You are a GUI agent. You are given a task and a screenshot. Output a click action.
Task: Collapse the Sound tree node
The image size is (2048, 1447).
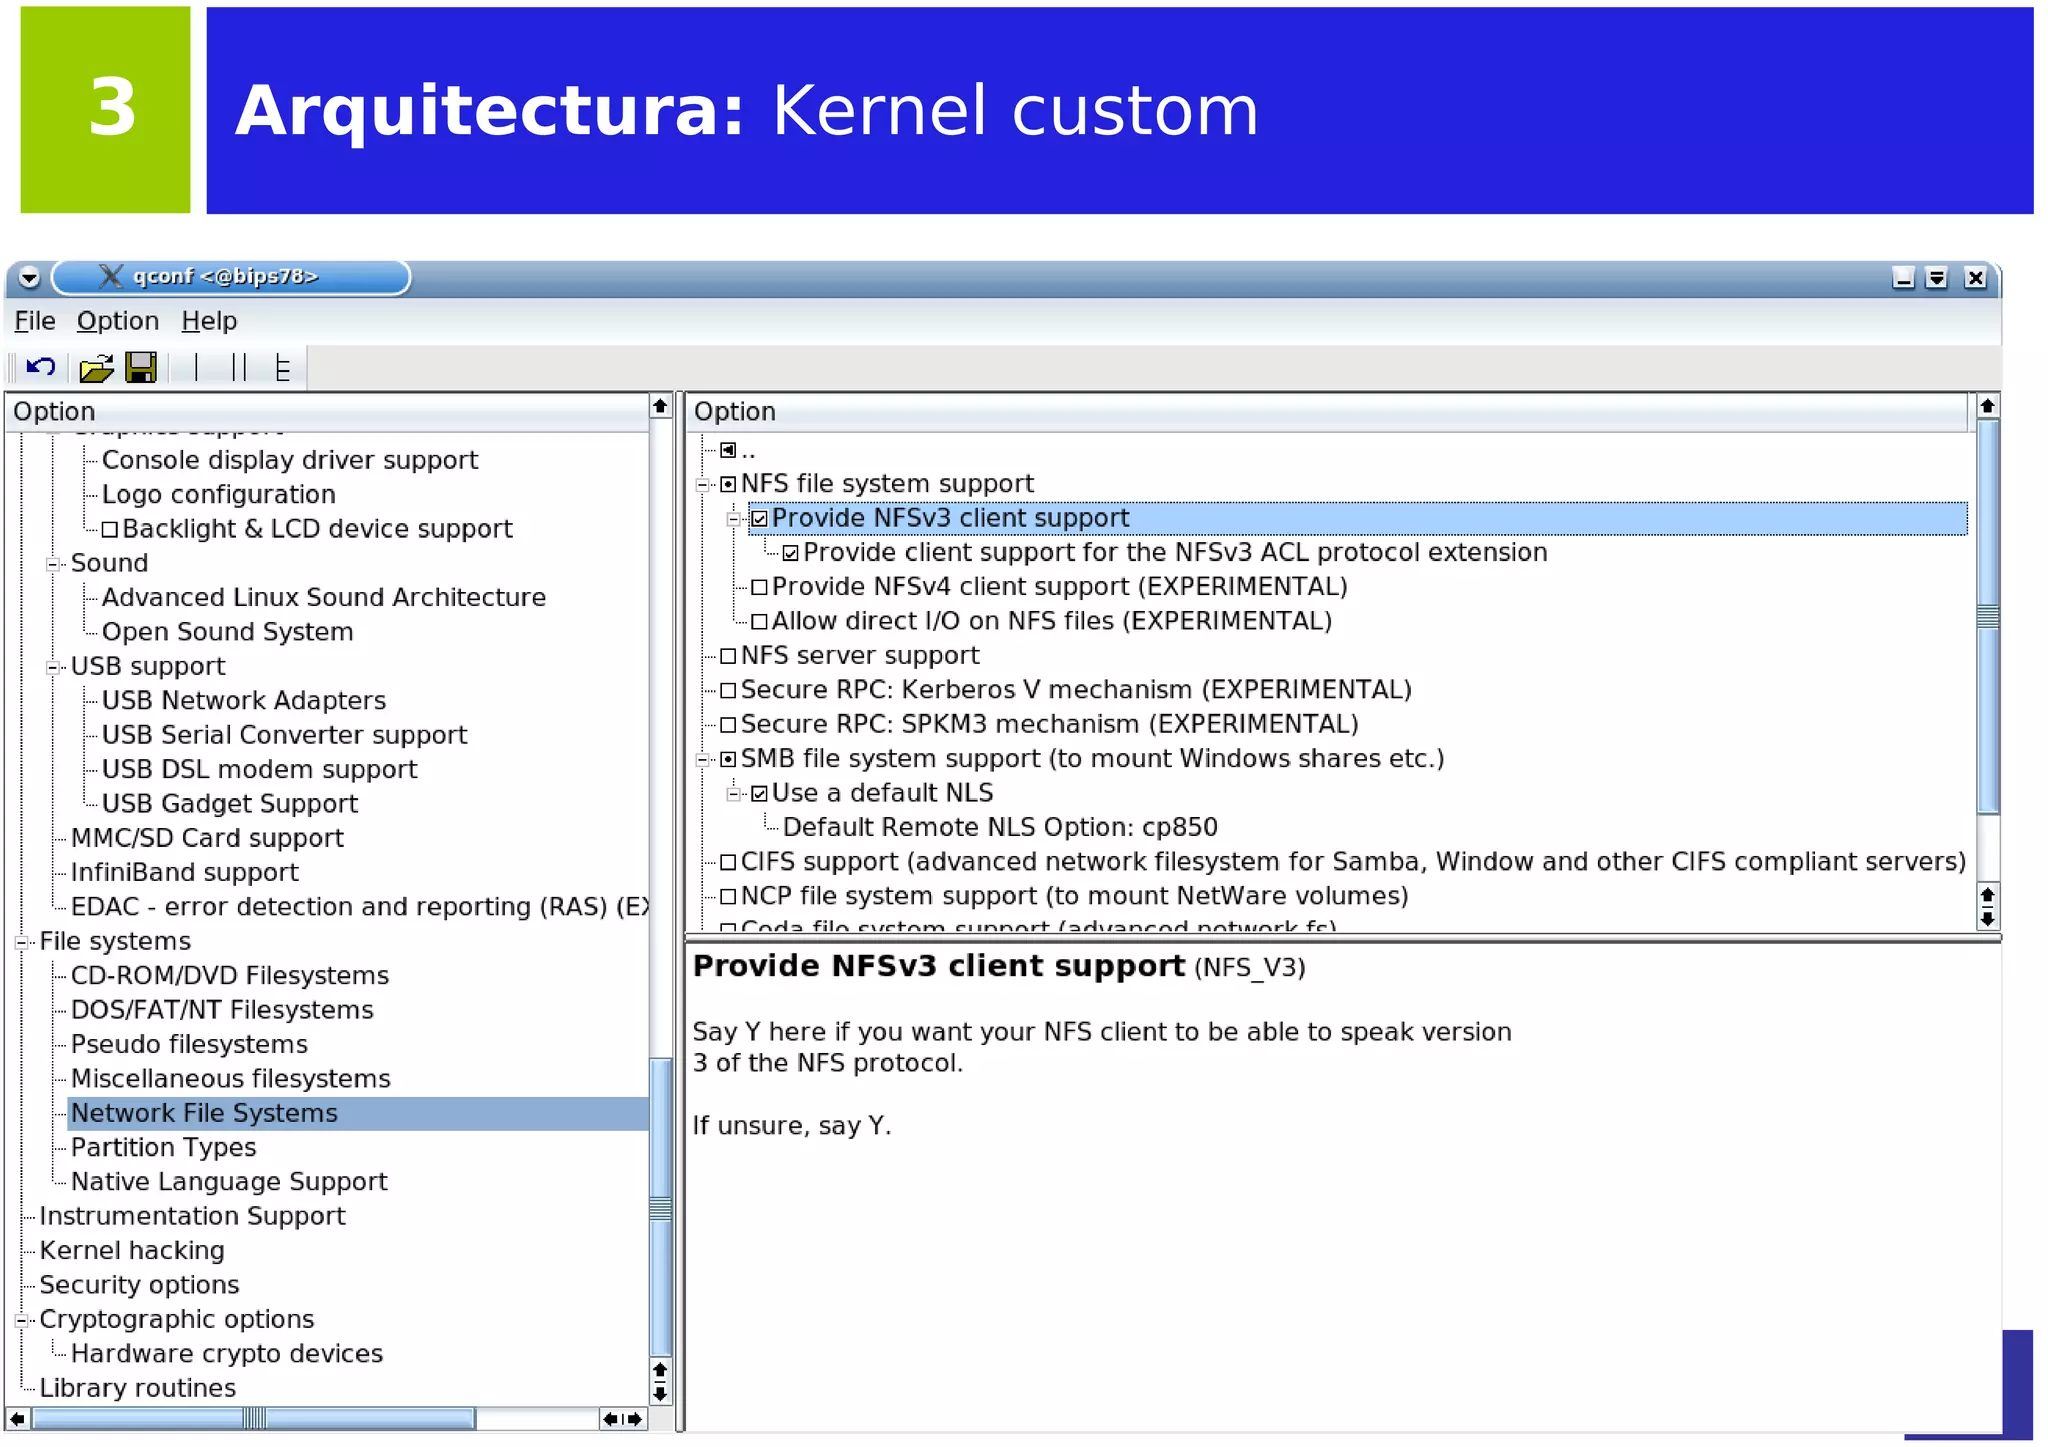coord(53,564)
